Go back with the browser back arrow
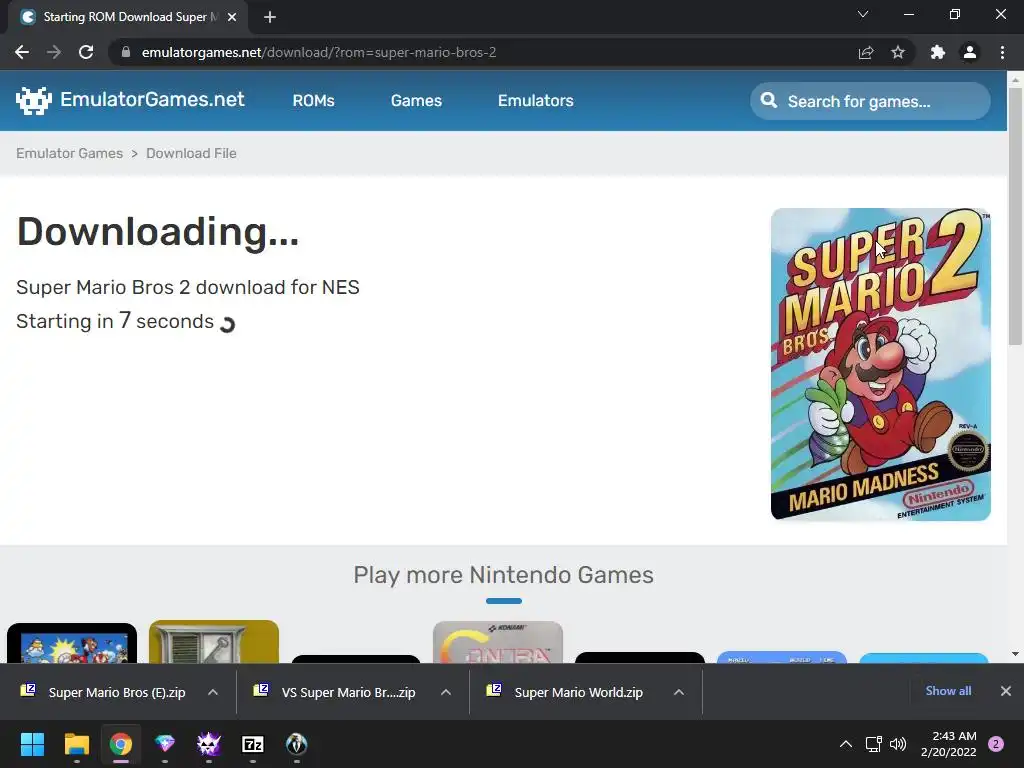 point(22,52)
